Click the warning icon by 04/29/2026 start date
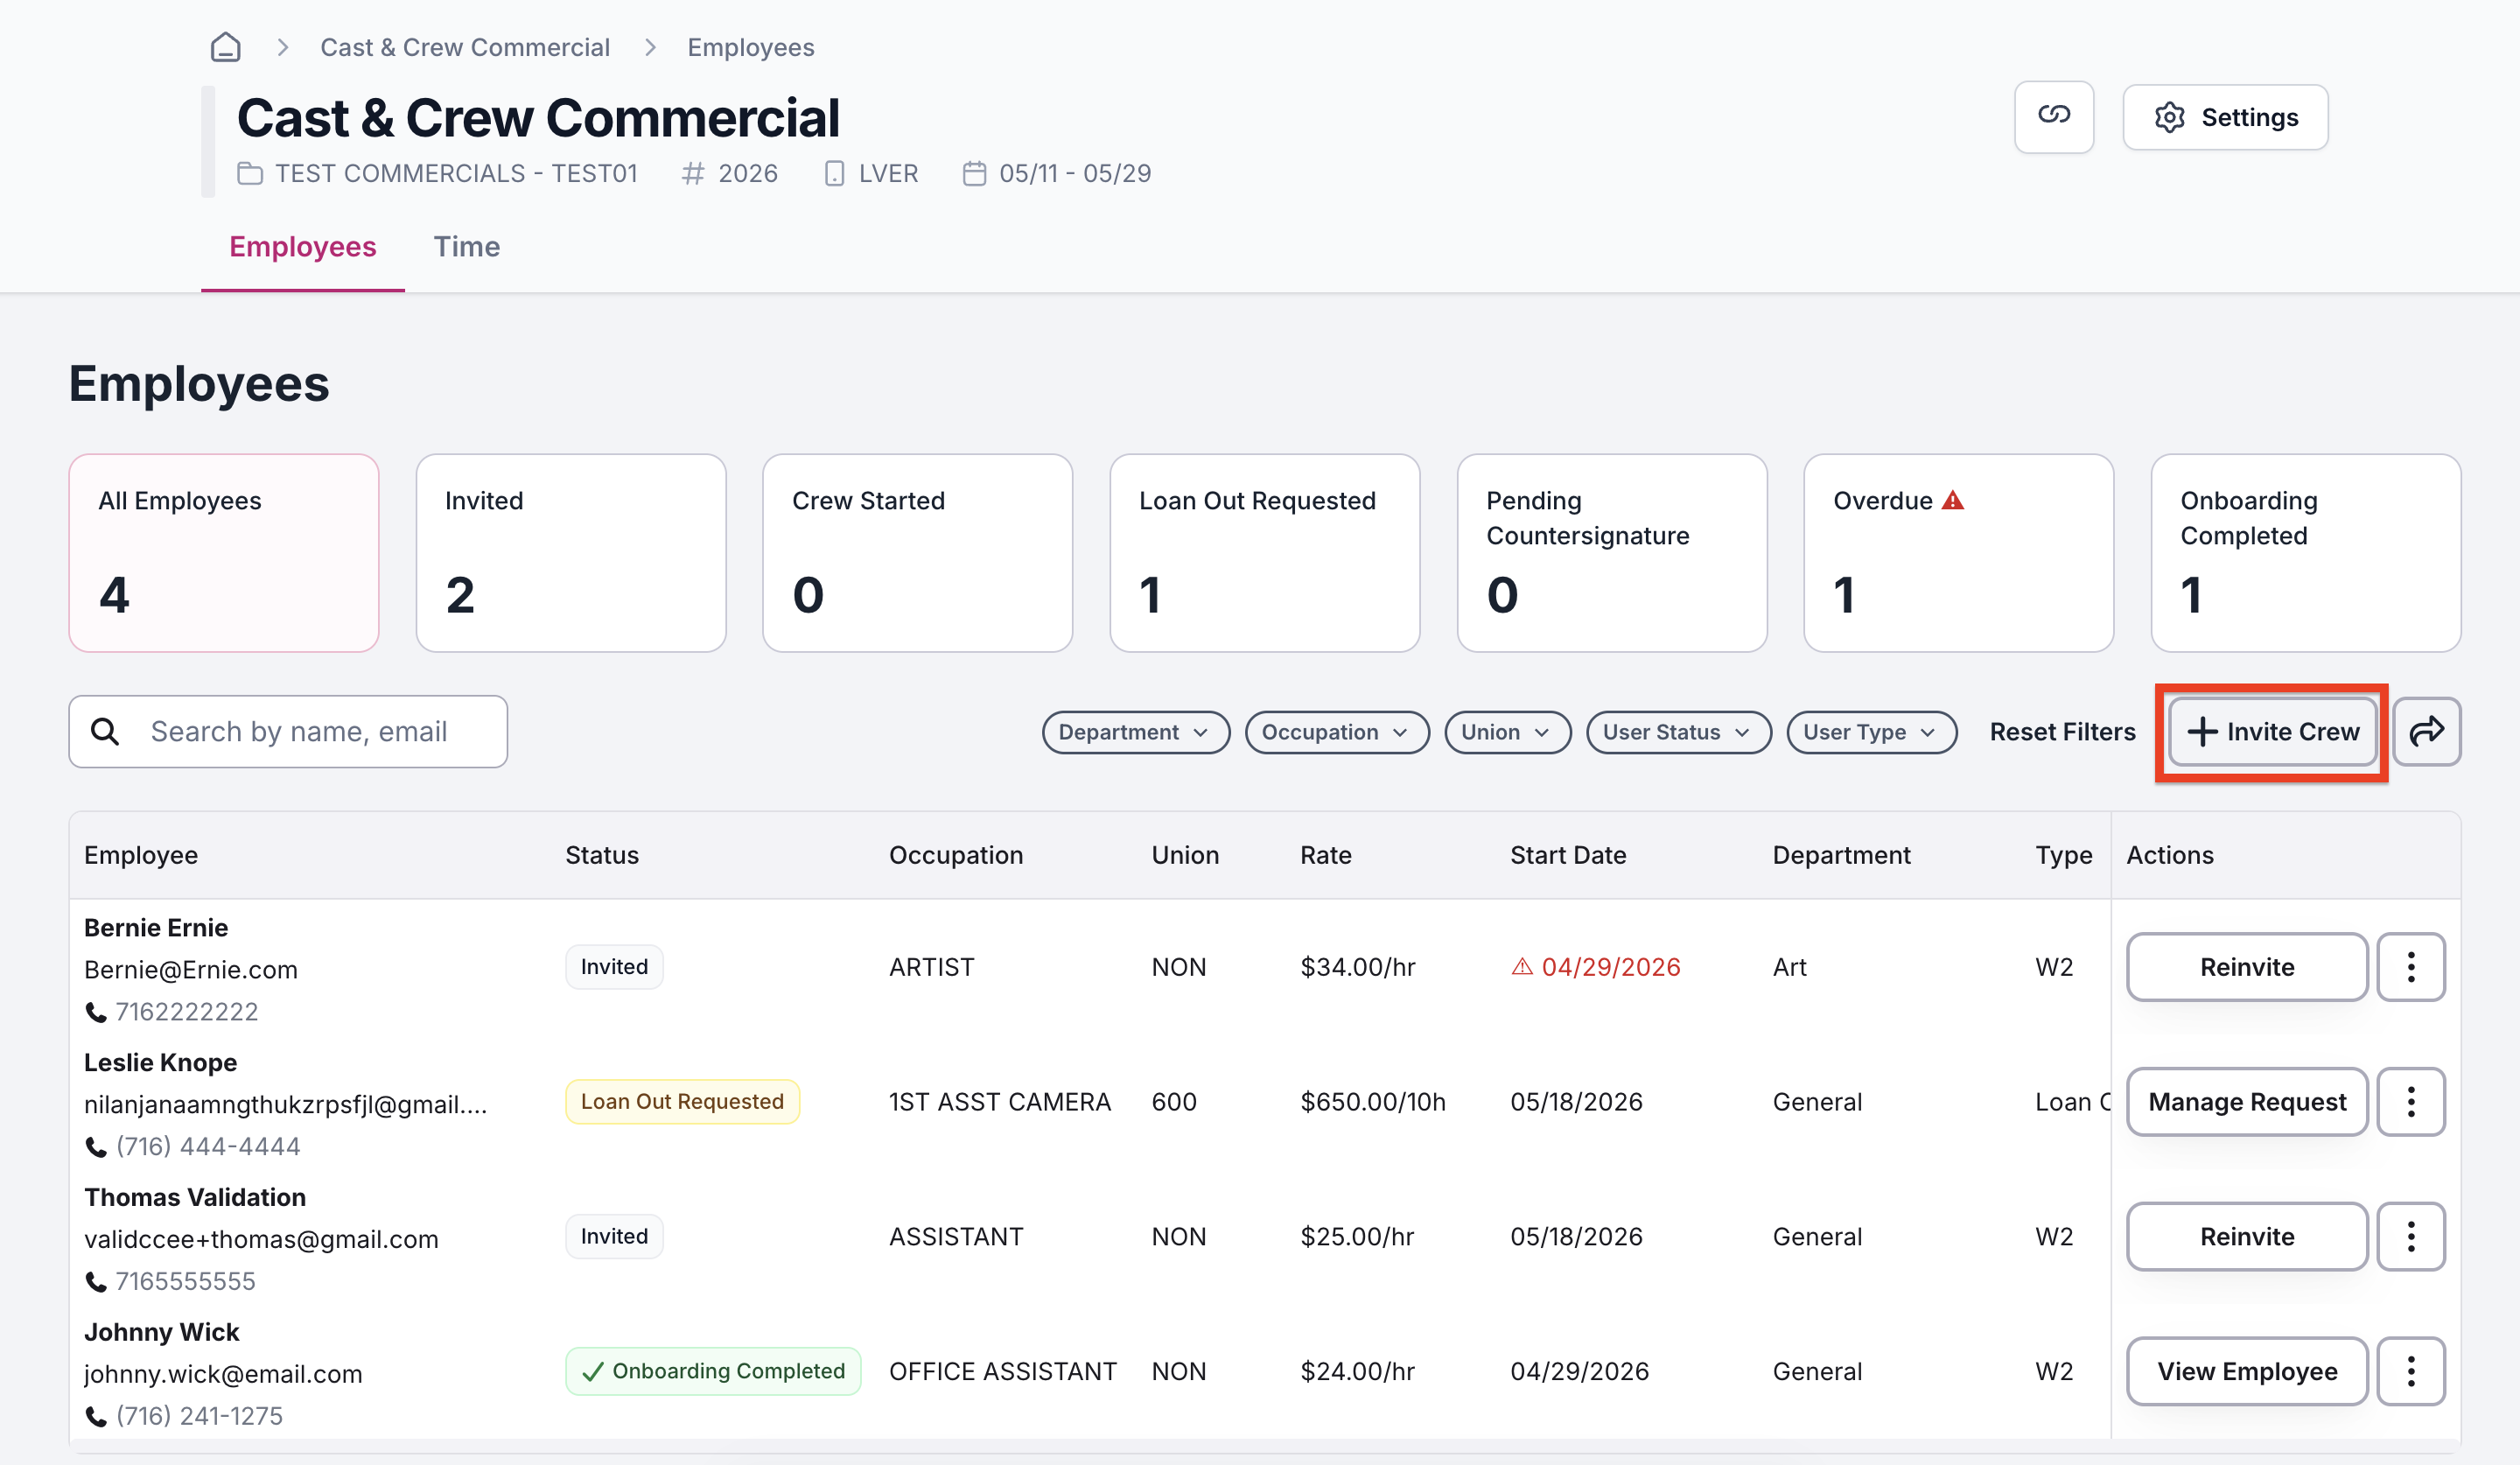This screenshot has height=1465, width=2520. [x=1521, y=966]
